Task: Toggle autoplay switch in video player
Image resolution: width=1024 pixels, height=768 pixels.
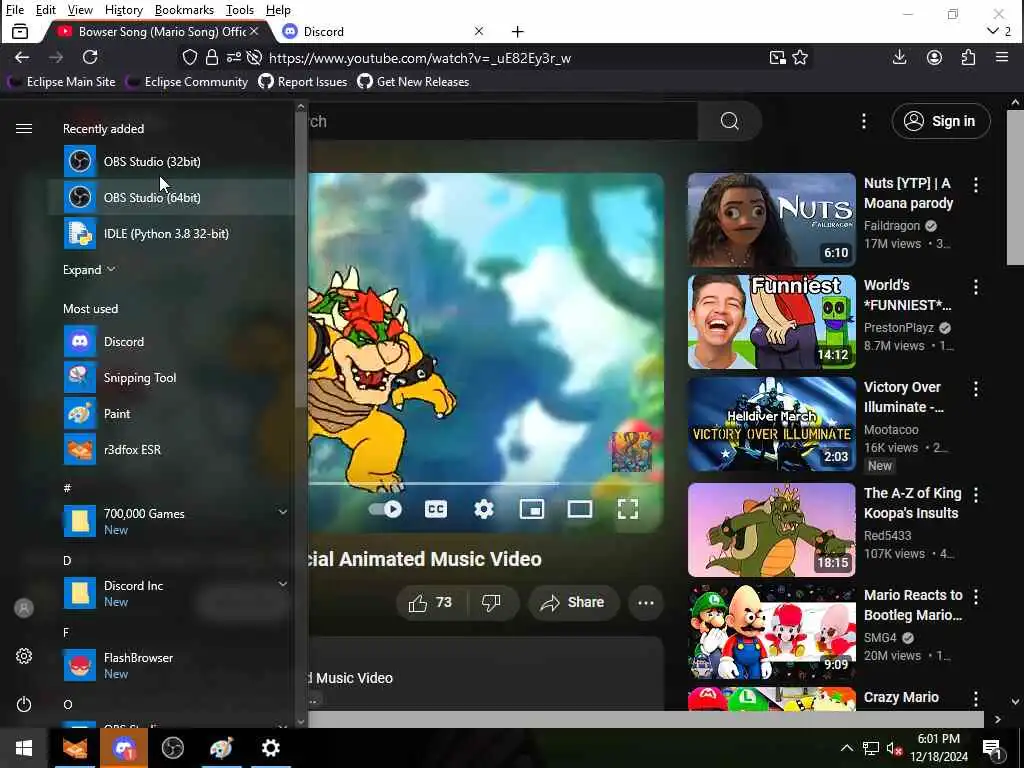Action: pyautogui.click(x=385, y=509)
